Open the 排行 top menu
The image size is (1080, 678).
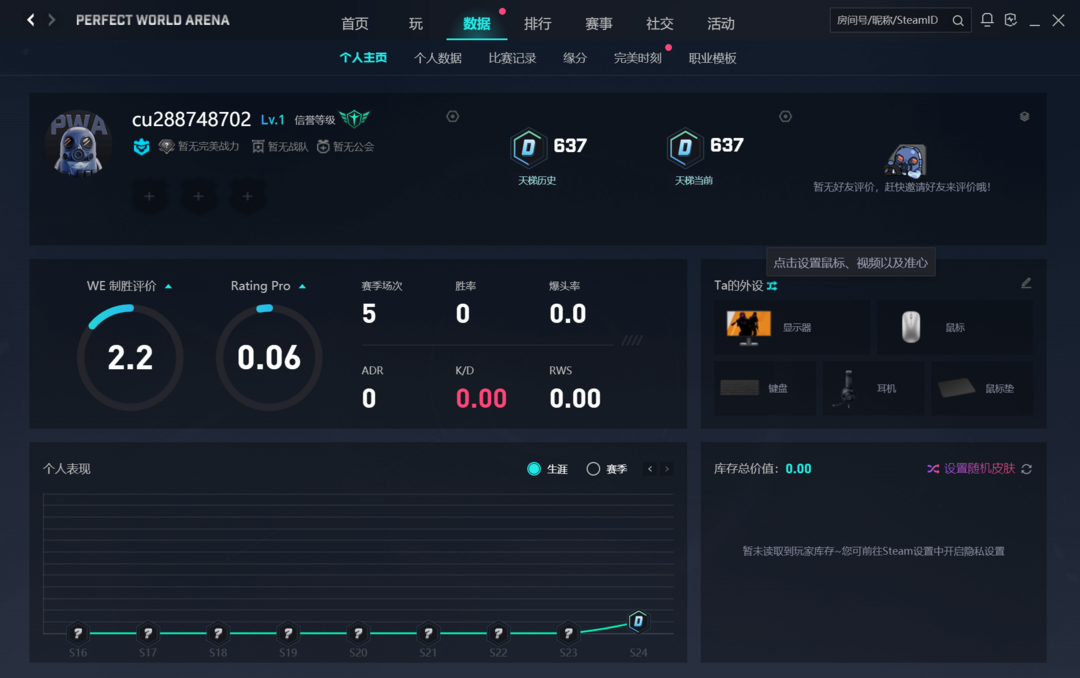coord(537,24)
